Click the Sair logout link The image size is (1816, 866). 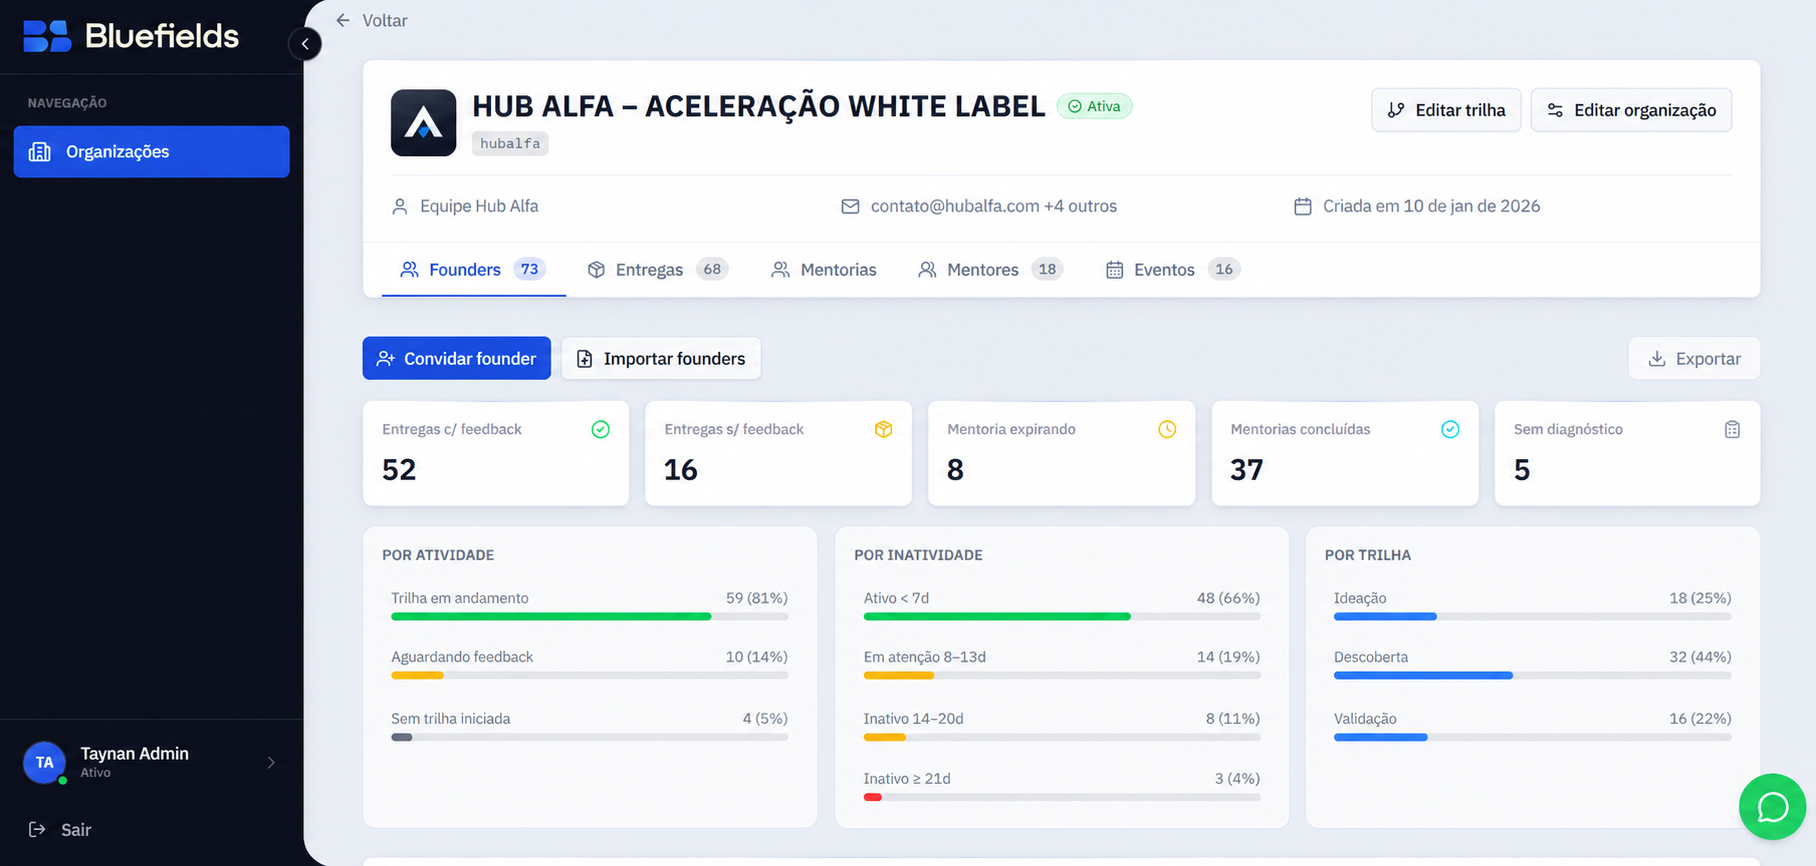[x=60, y=830]
